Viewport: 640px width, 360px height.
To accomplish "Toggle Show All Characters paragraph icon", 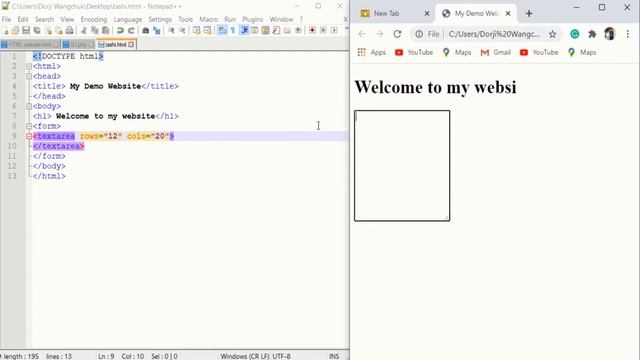I will (233, 31).
